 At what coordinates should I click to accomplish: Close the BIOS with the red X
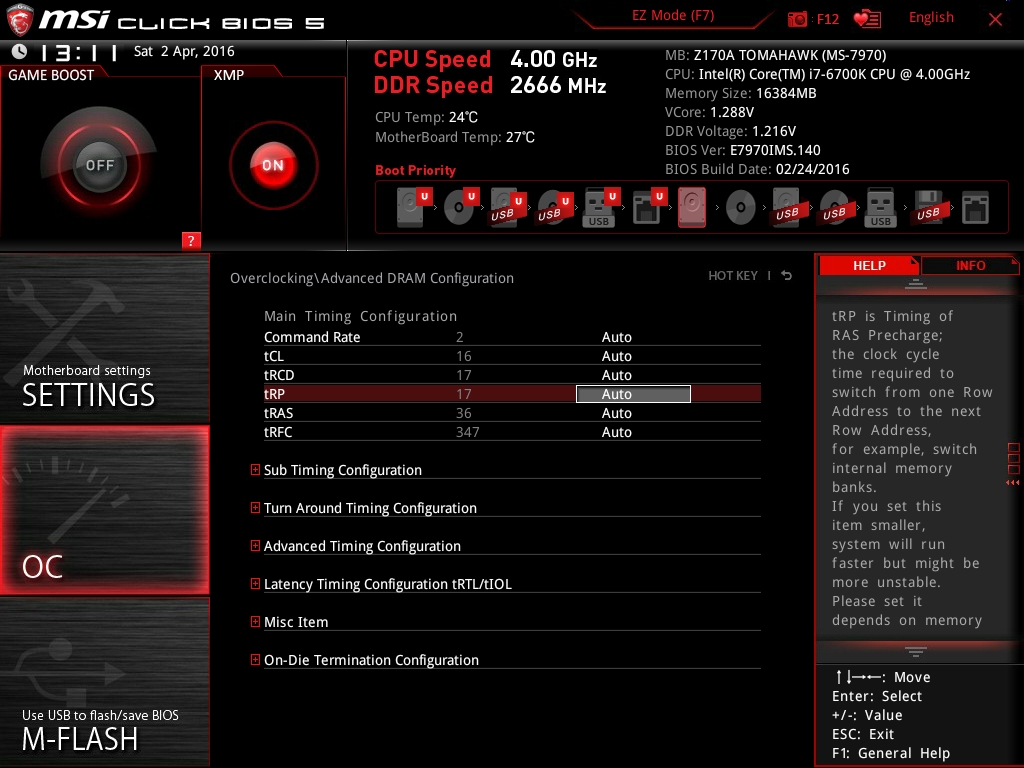(995, 20)
